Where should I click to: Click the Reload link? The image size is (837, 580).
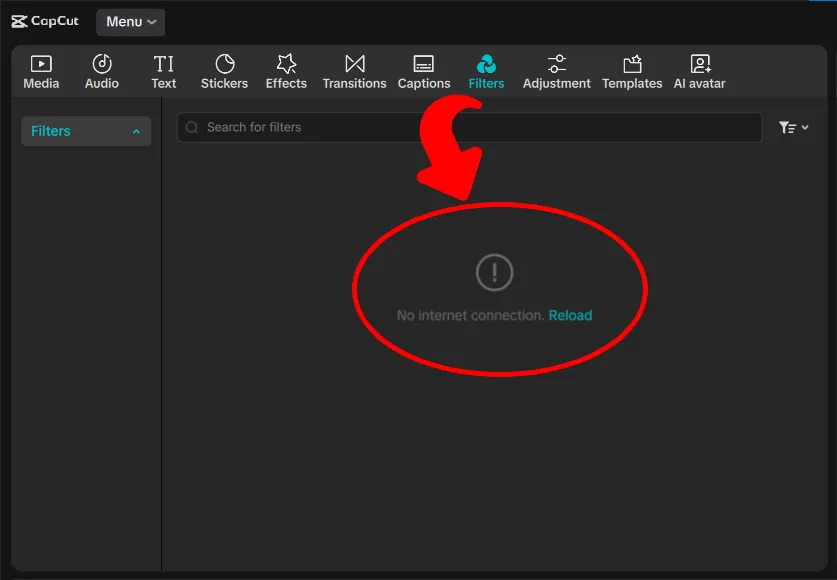[570, 315]
